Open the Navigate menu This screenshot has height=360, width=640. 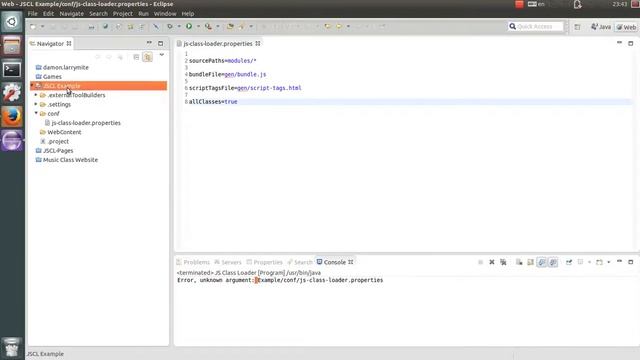tap(71, 13)
